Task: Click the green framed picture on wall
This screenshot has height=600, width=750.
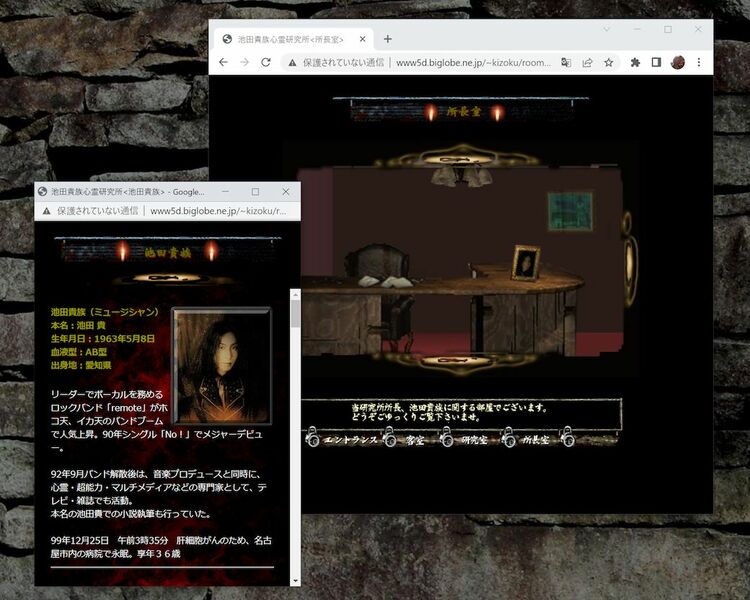Action: pos(570,211)
